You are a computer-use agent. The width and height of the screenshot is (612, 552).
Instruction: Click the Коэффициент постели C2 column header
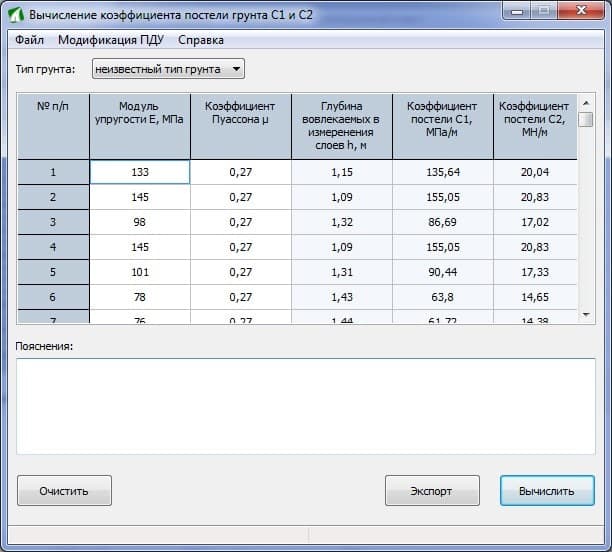click(535, 126)
